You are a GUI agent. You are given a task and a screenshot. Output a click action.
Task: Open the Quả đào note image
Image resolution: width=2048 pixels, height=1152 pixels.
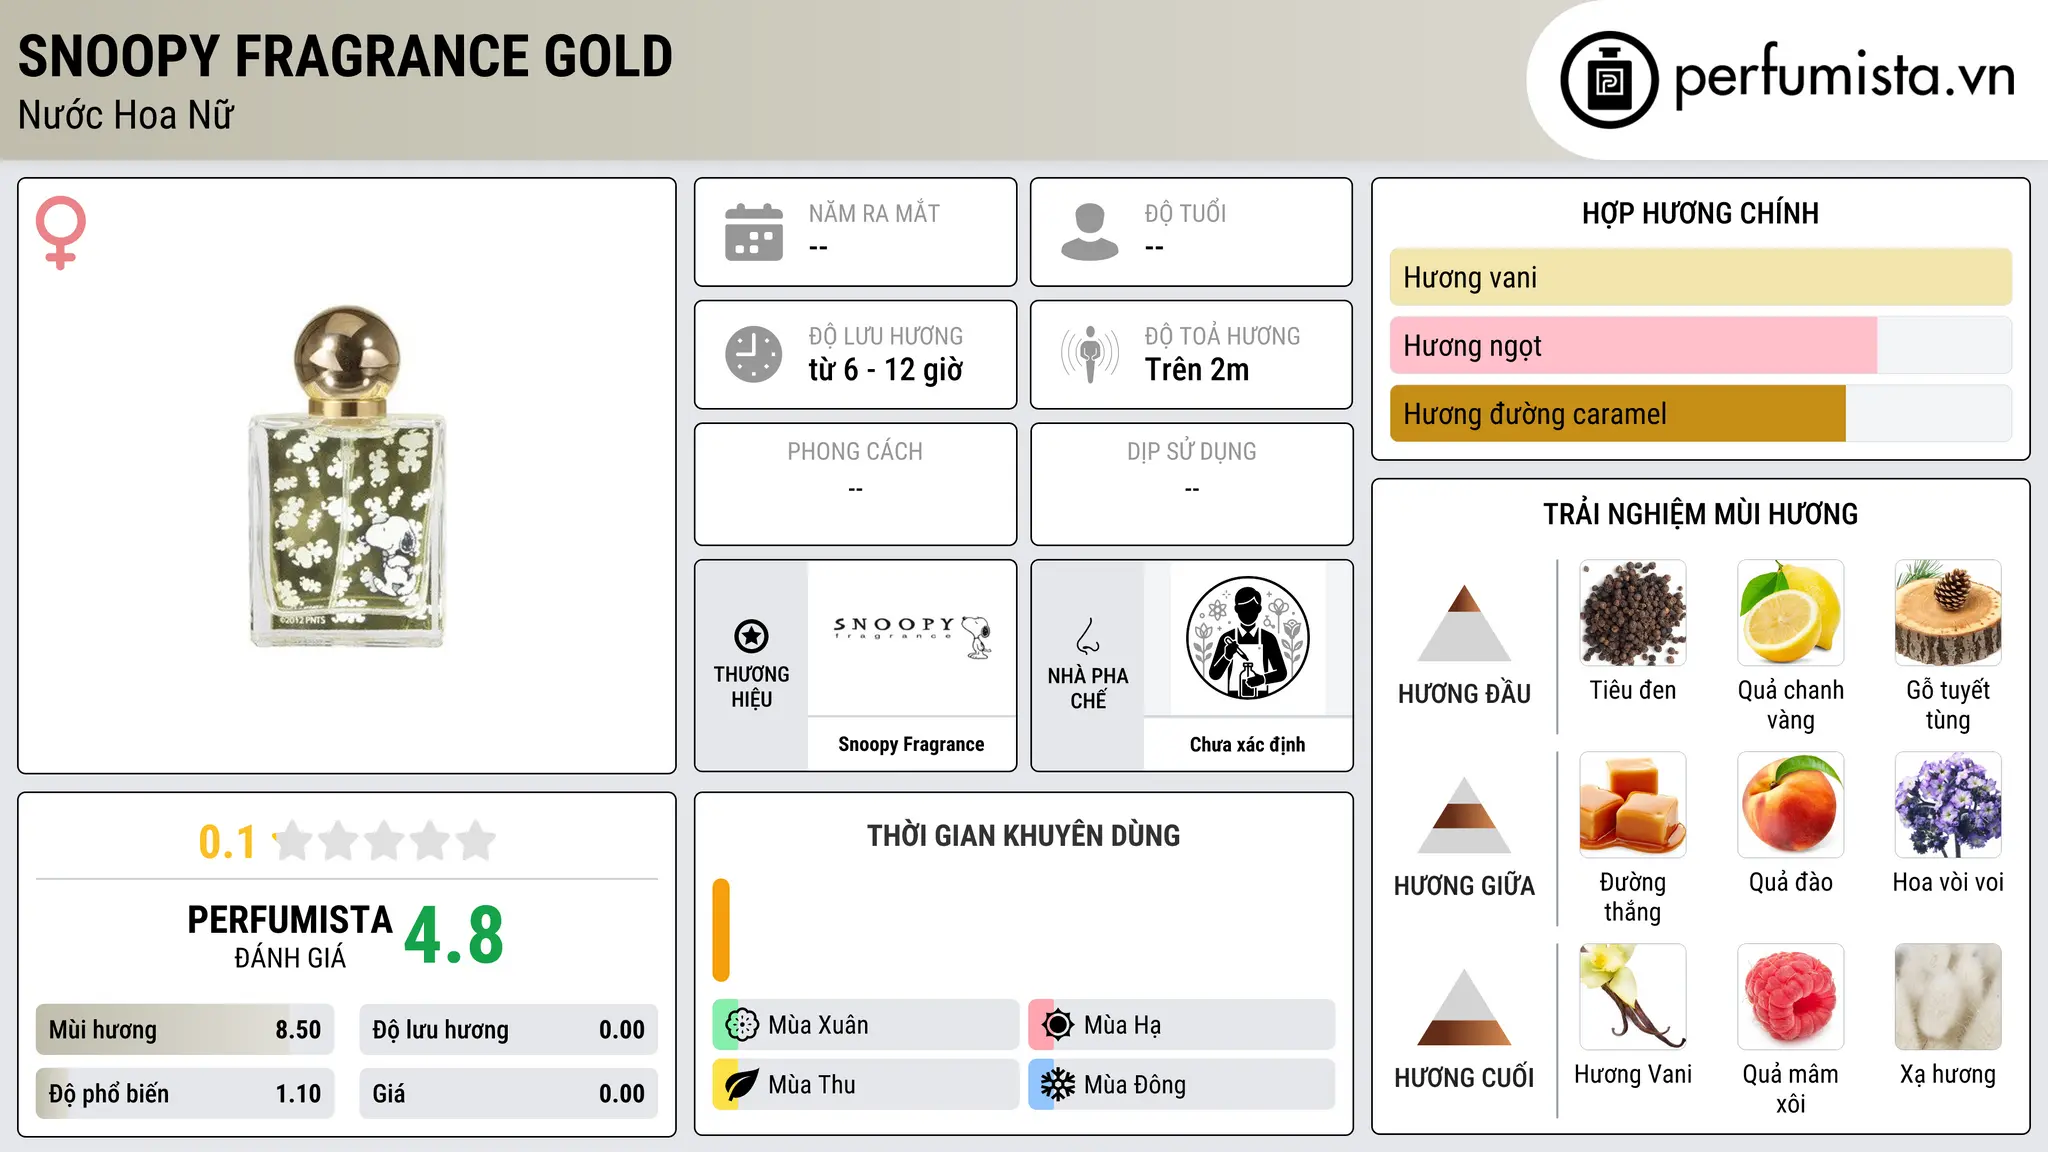[1790, 805]
